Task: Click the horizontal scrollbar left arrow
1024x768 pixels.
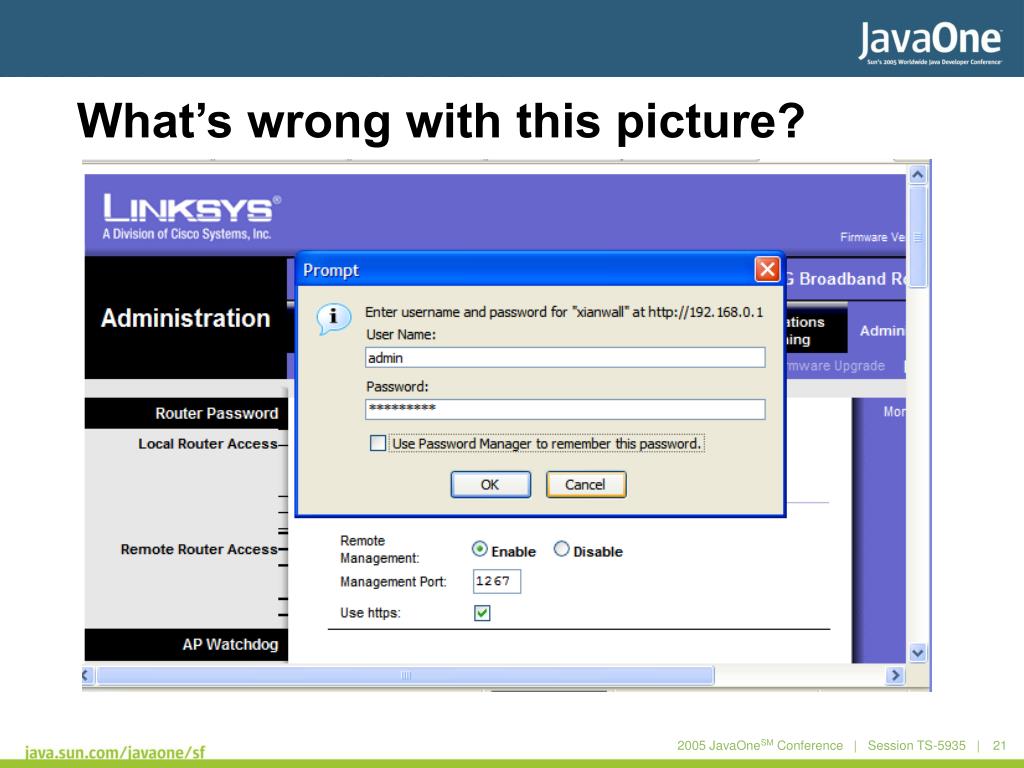Action: click(x=88, y=675)
